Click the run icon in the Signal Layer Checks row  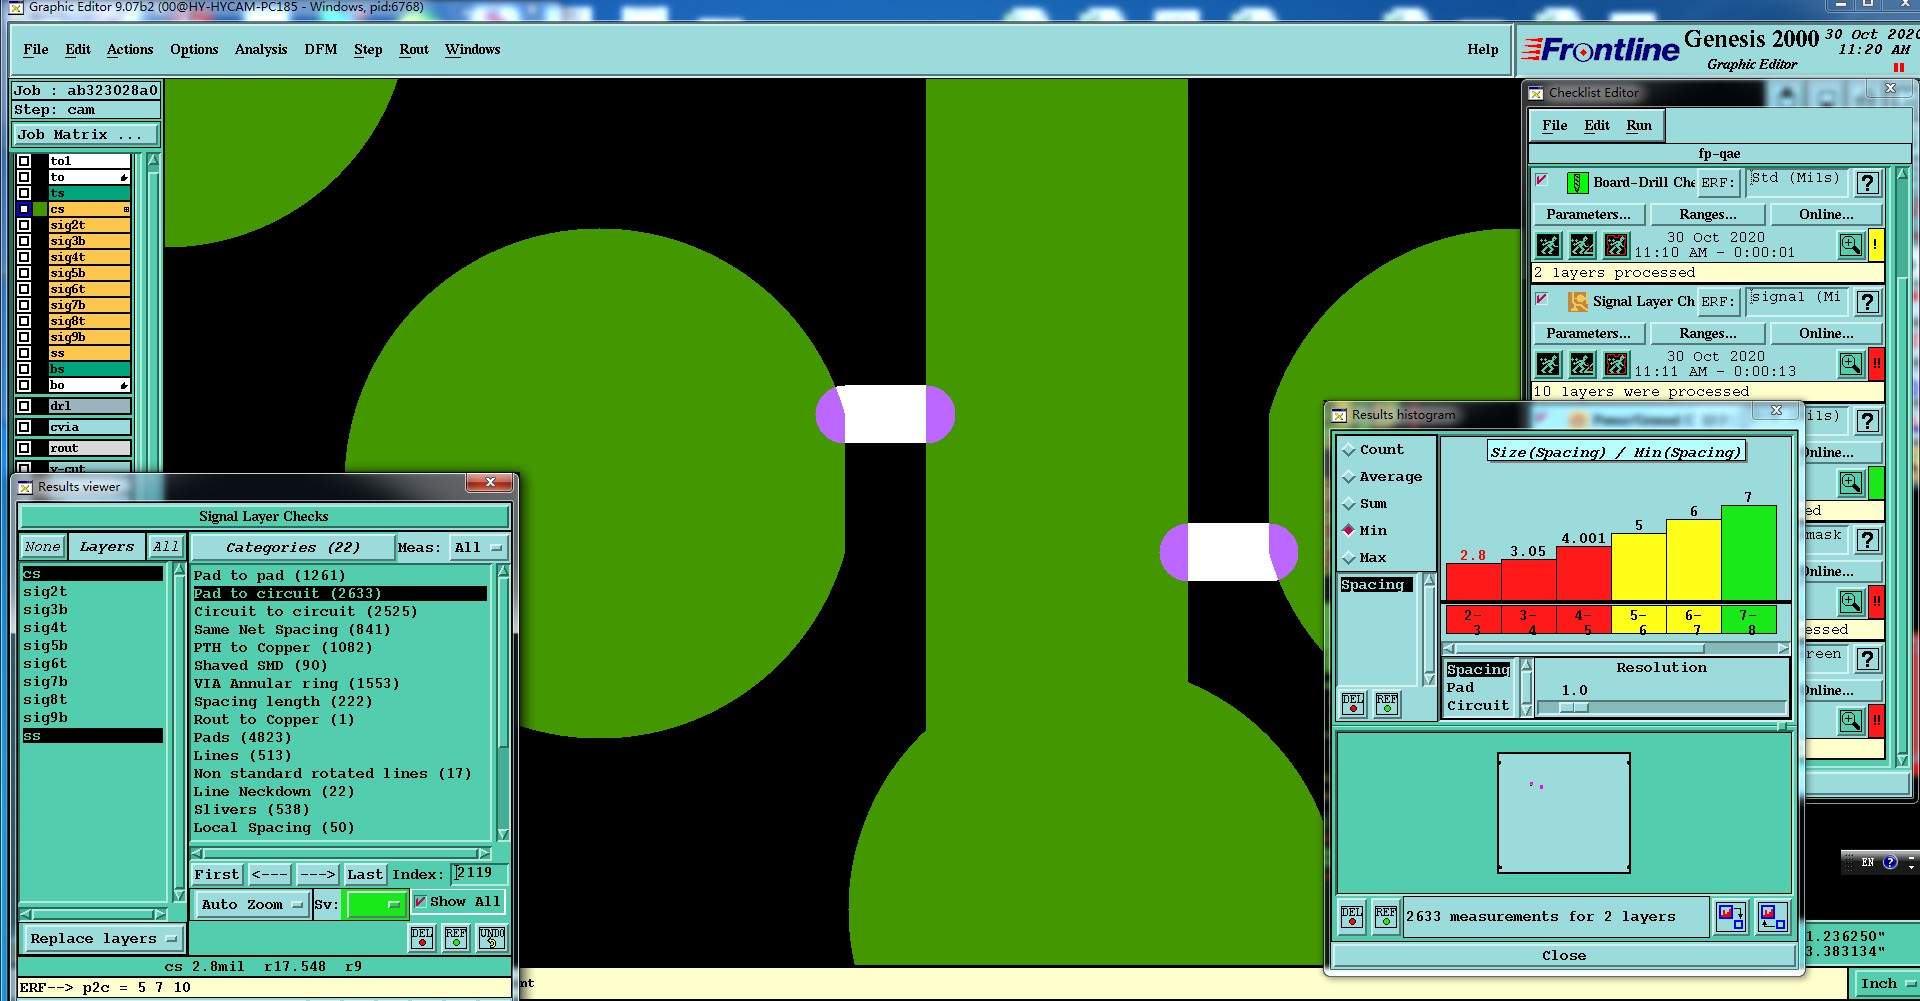pyautogui.click(x=1548, y=364)
